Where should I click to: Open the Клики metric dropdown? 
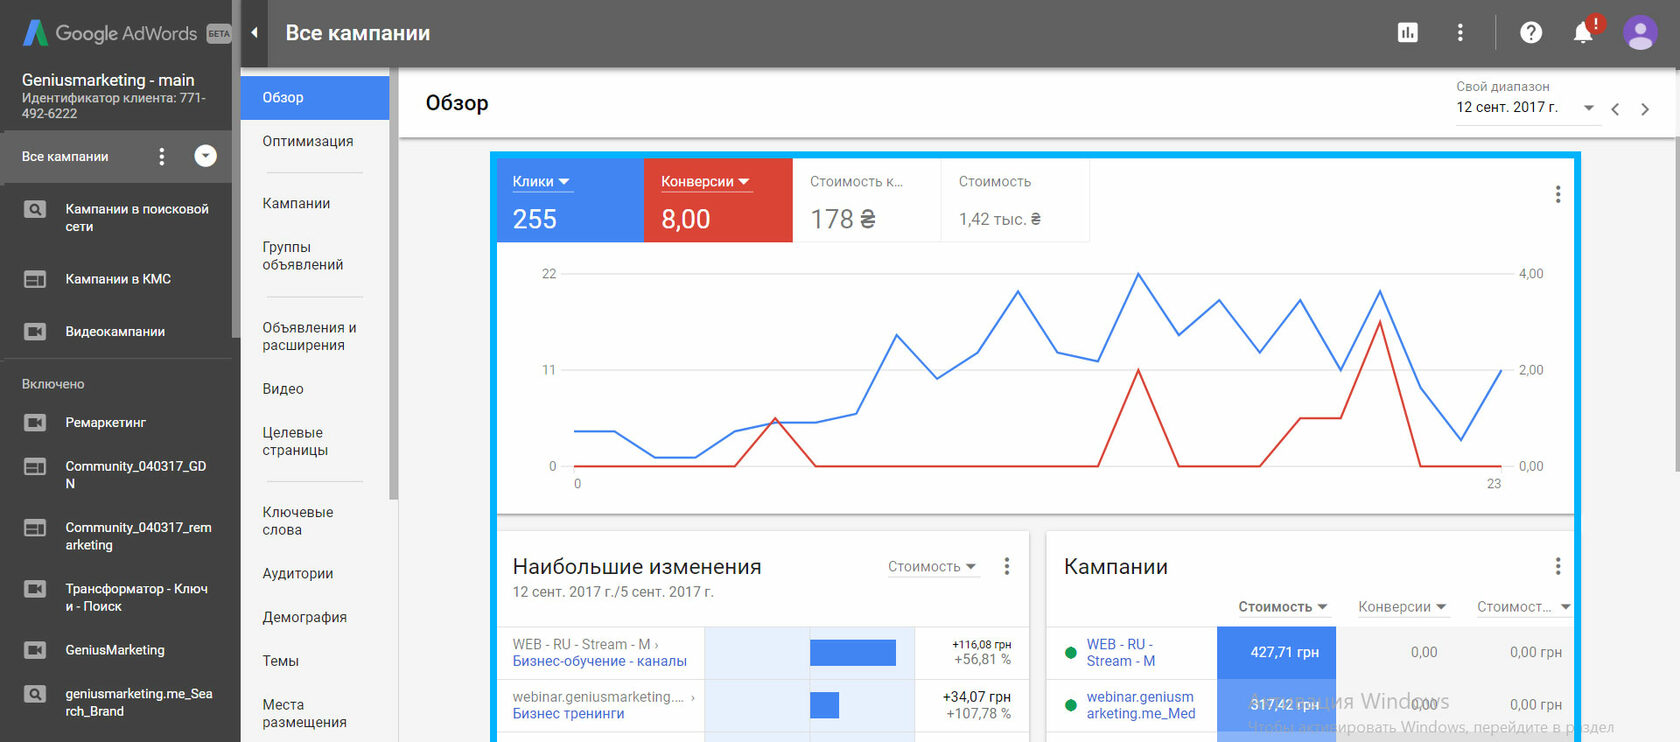click(541, 182)
